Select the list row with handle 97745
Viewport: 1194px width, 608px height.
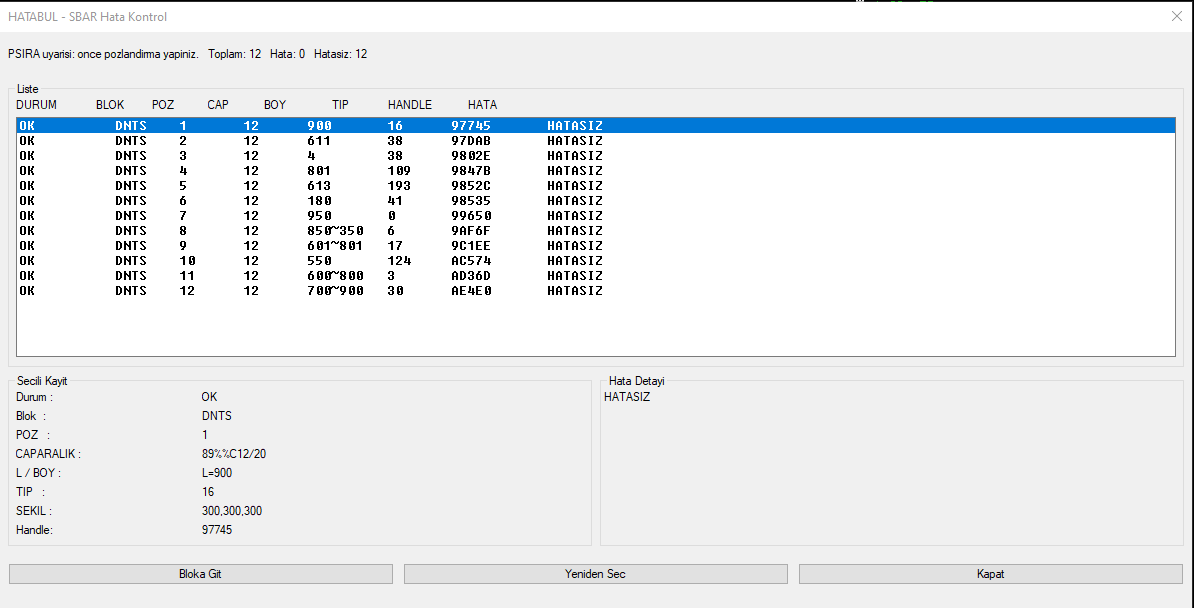pos(595,126)
